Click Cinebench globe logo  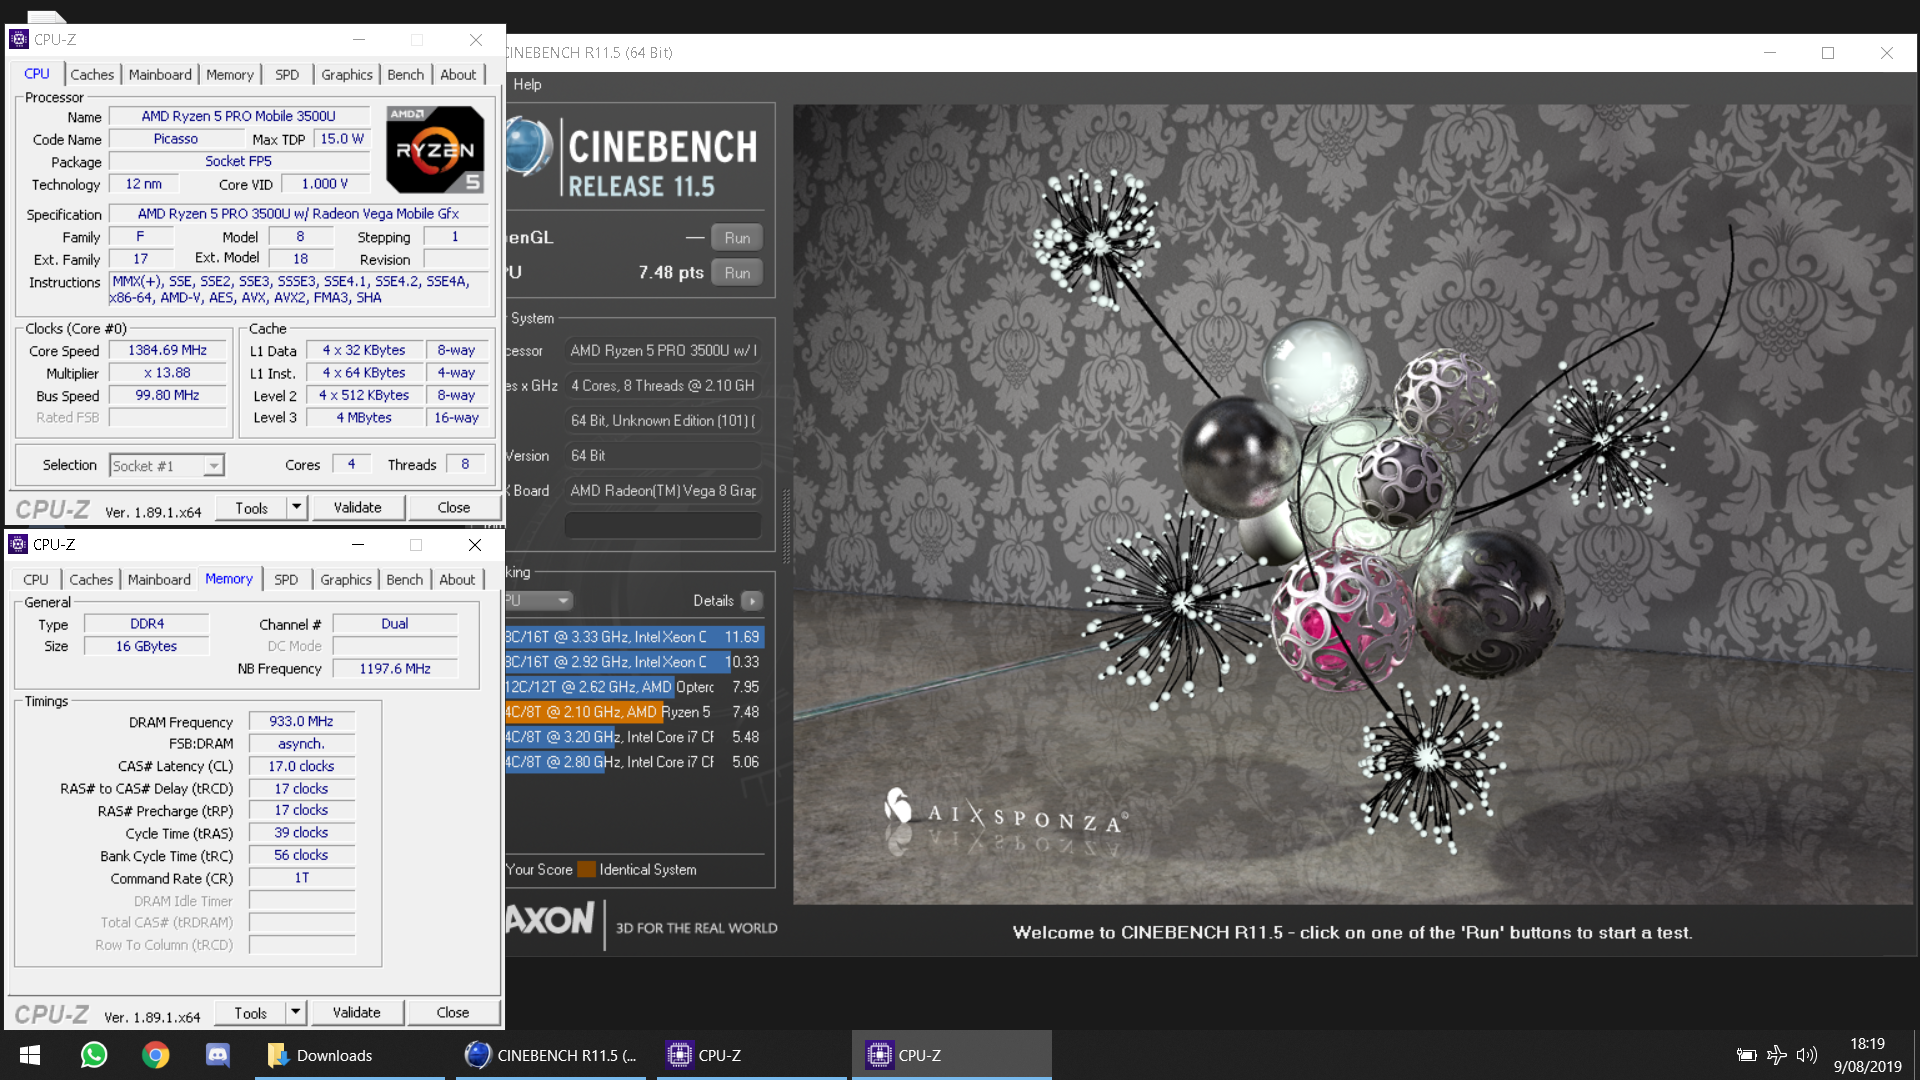528,147
